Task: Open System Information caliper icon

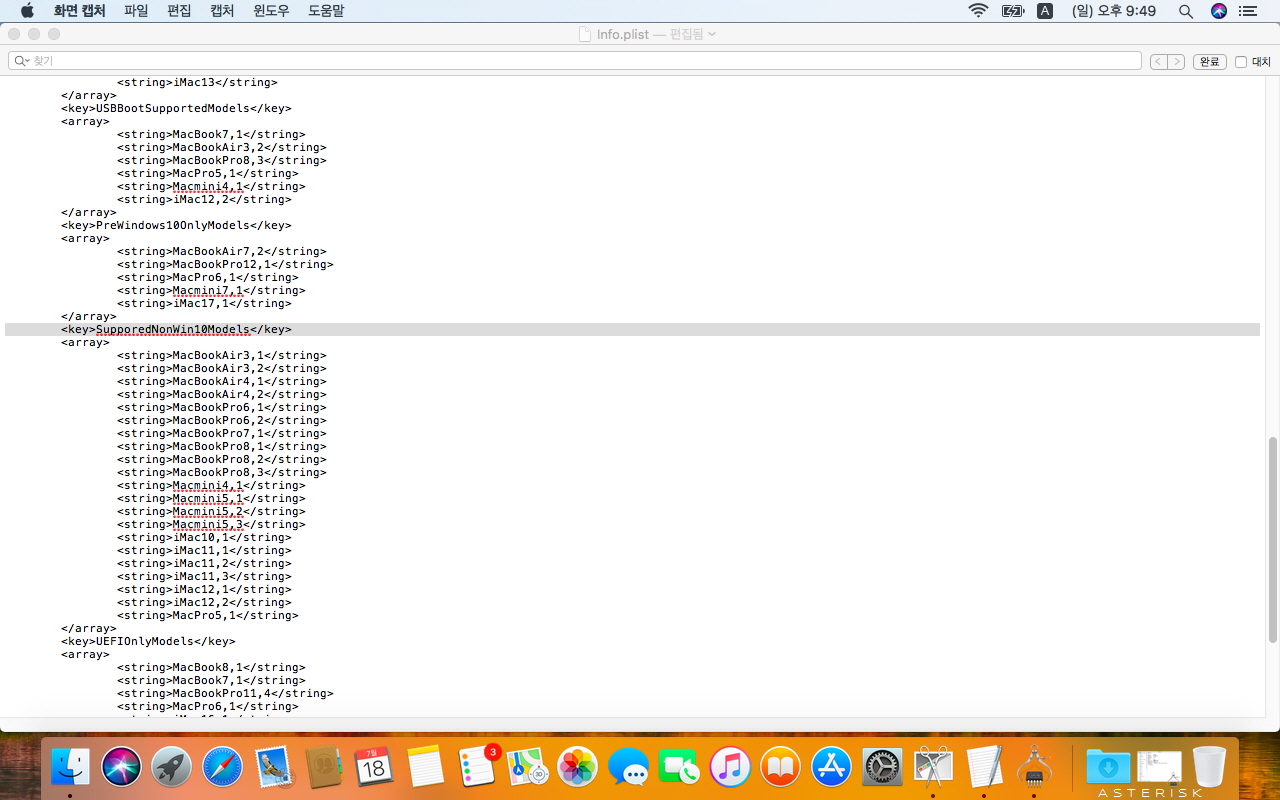Action: [x=1034, y=768]
